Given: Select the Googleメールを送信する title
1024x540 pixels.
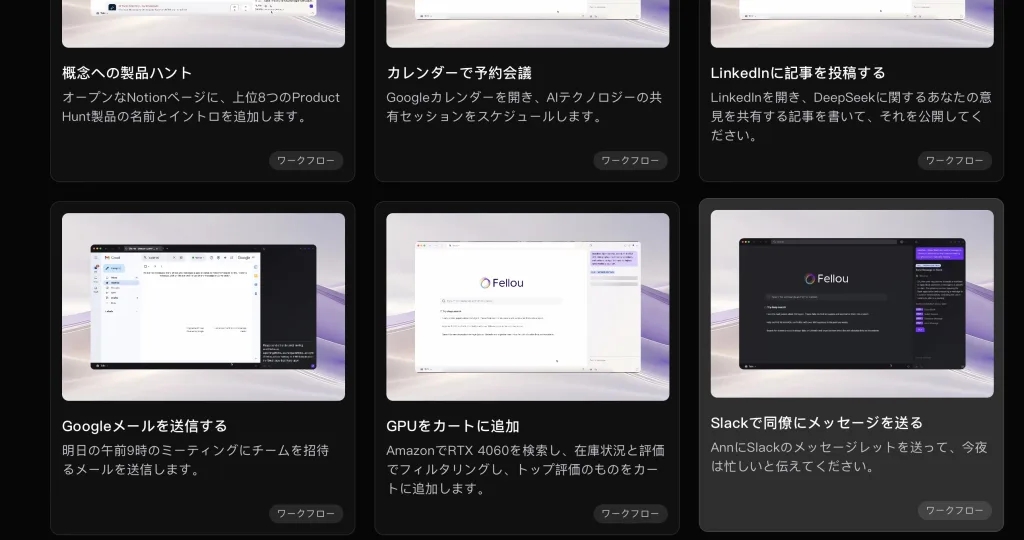Looking at the screenshot, I should point(144,426).
